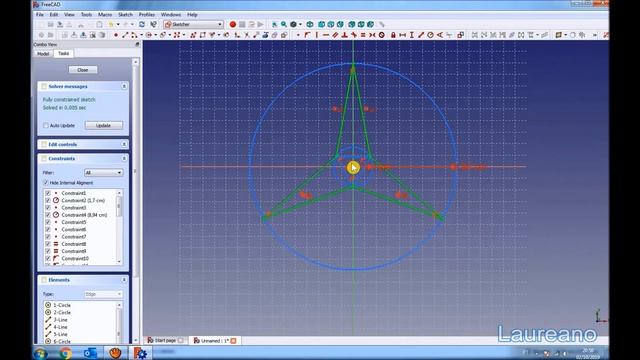Uncheck the Constraint2 (1,7 cm) checkbox

(x=48, y=200)
